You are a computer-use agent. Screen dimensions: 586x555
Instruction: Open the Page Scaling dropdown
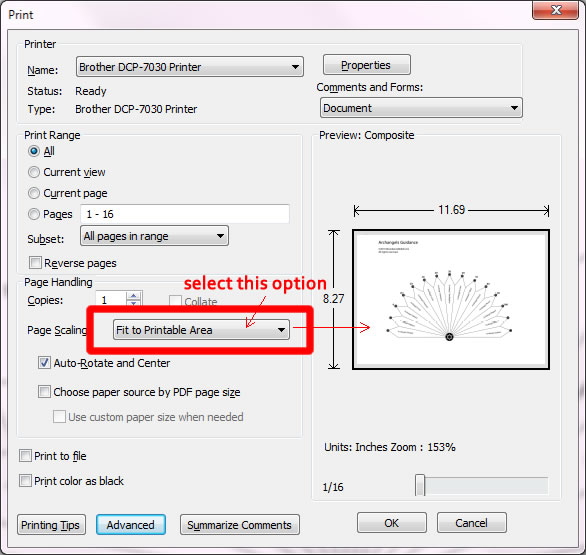(201, 330)
